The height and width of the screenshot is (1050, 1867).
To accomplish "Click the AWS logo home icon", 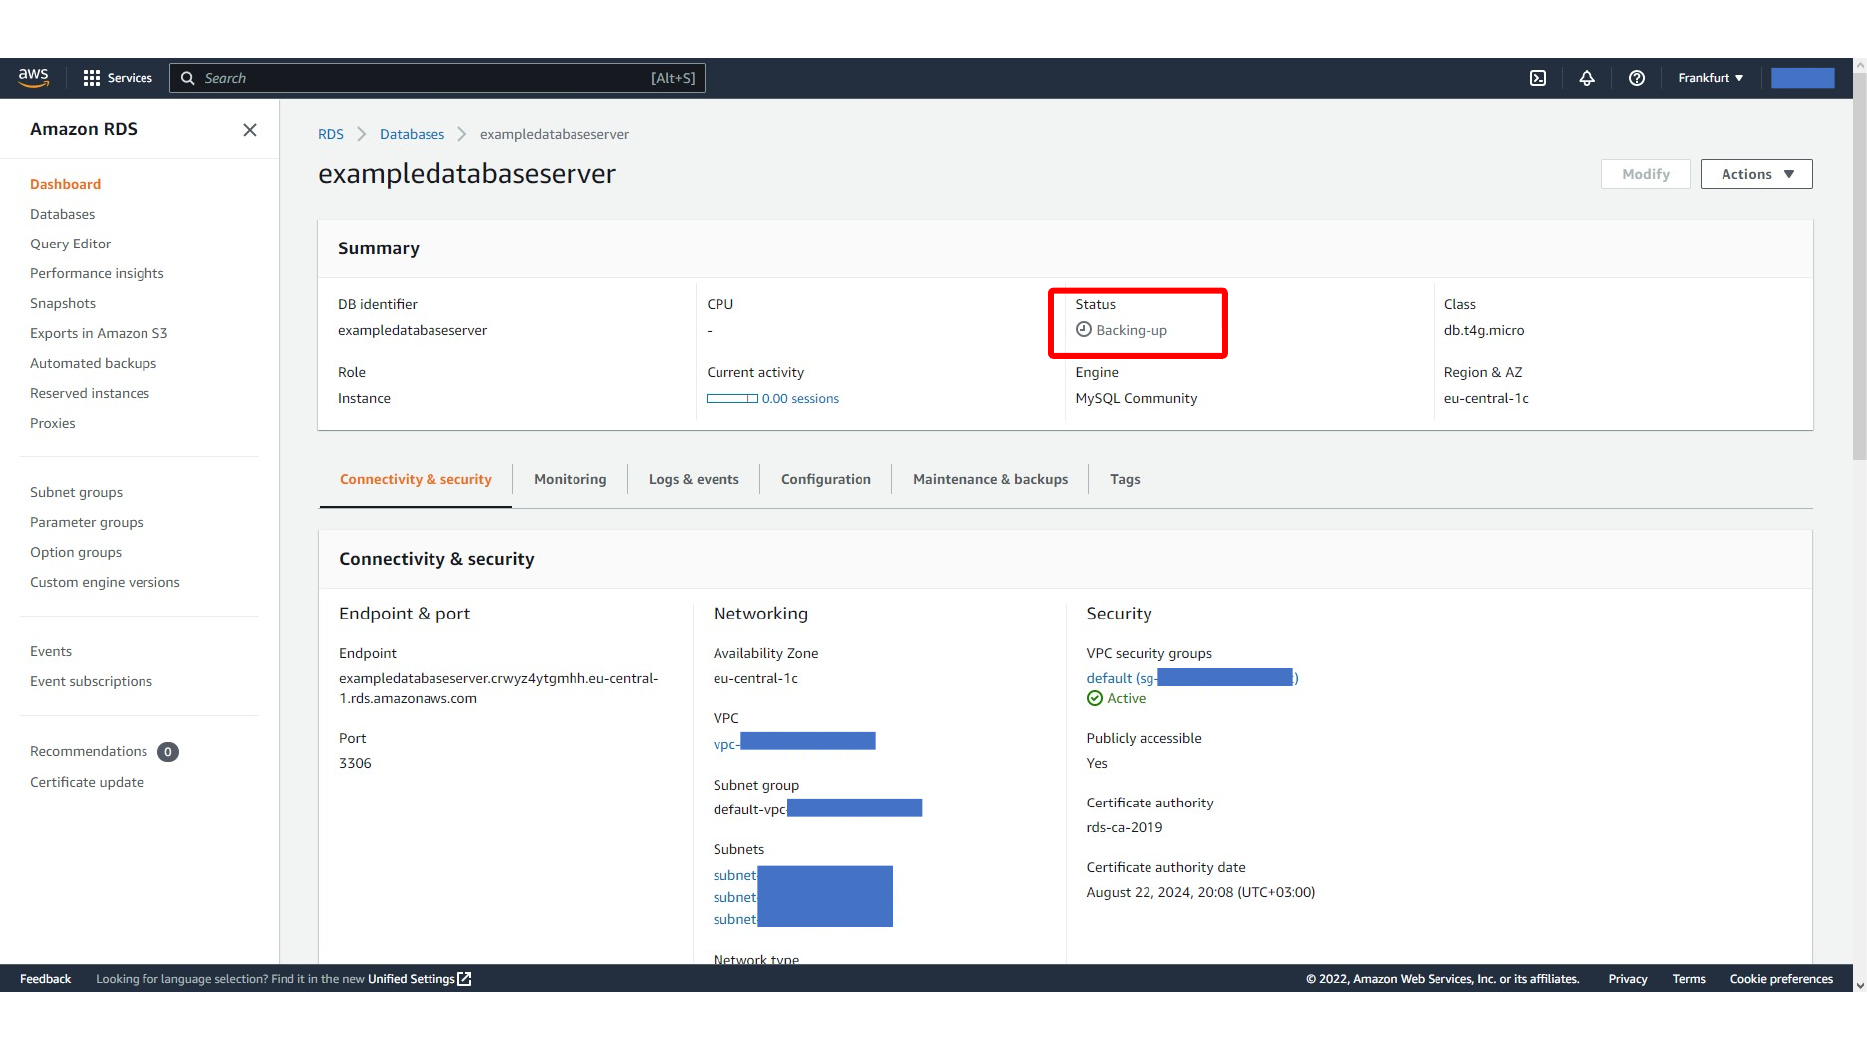I will pos(33,78).
